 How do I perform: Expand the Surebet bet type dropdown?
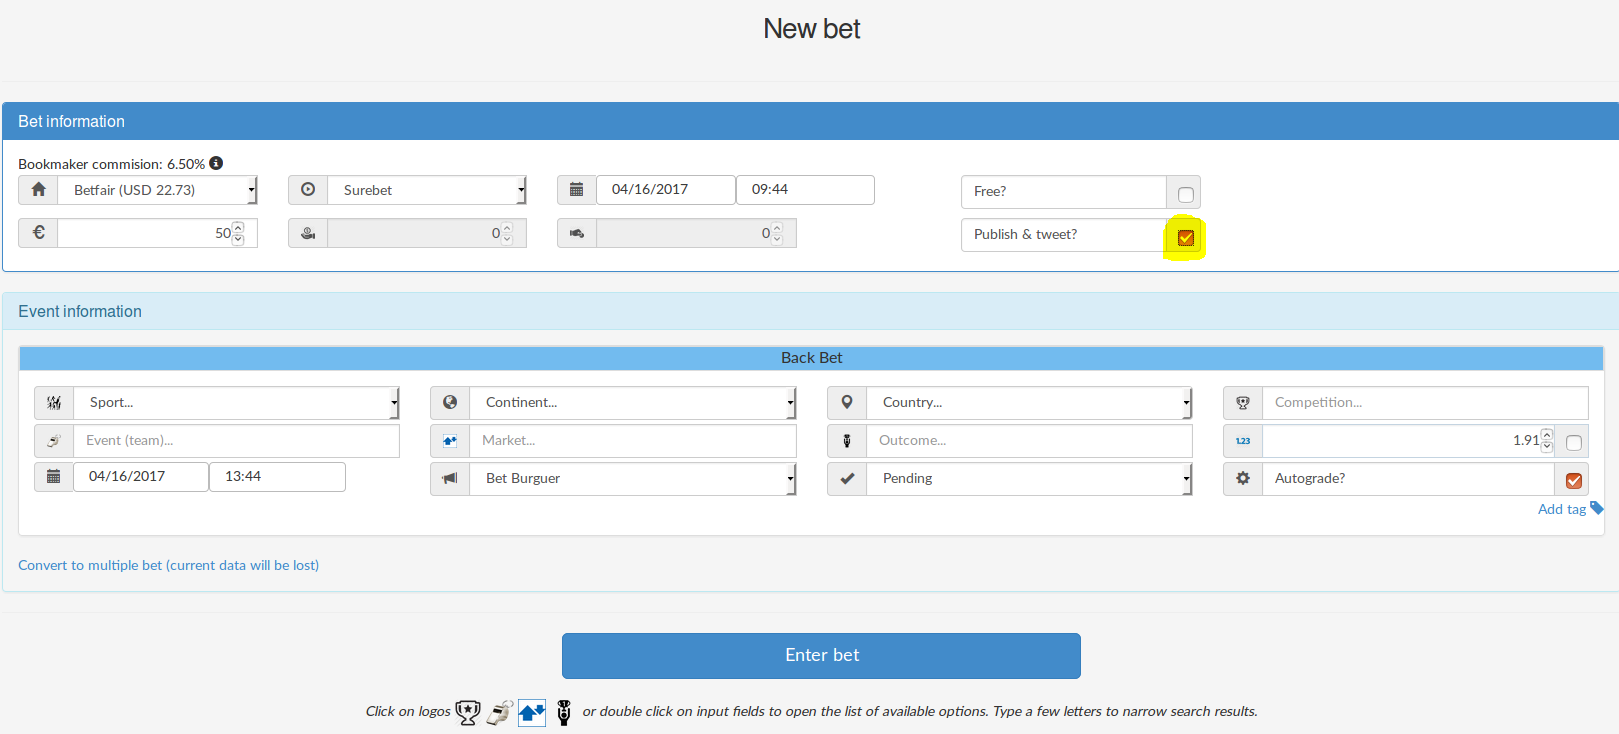pyautogui.click(x=427, y=190)
